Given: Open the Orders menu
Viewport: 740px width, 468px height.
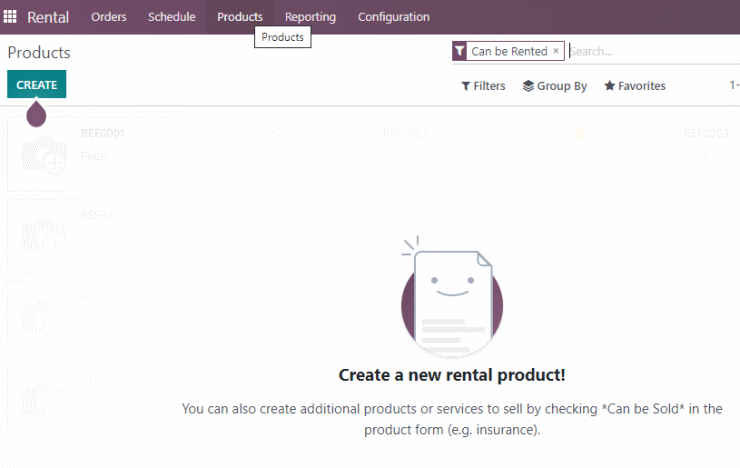Looking at the screenshot, I should pos(109,17).
